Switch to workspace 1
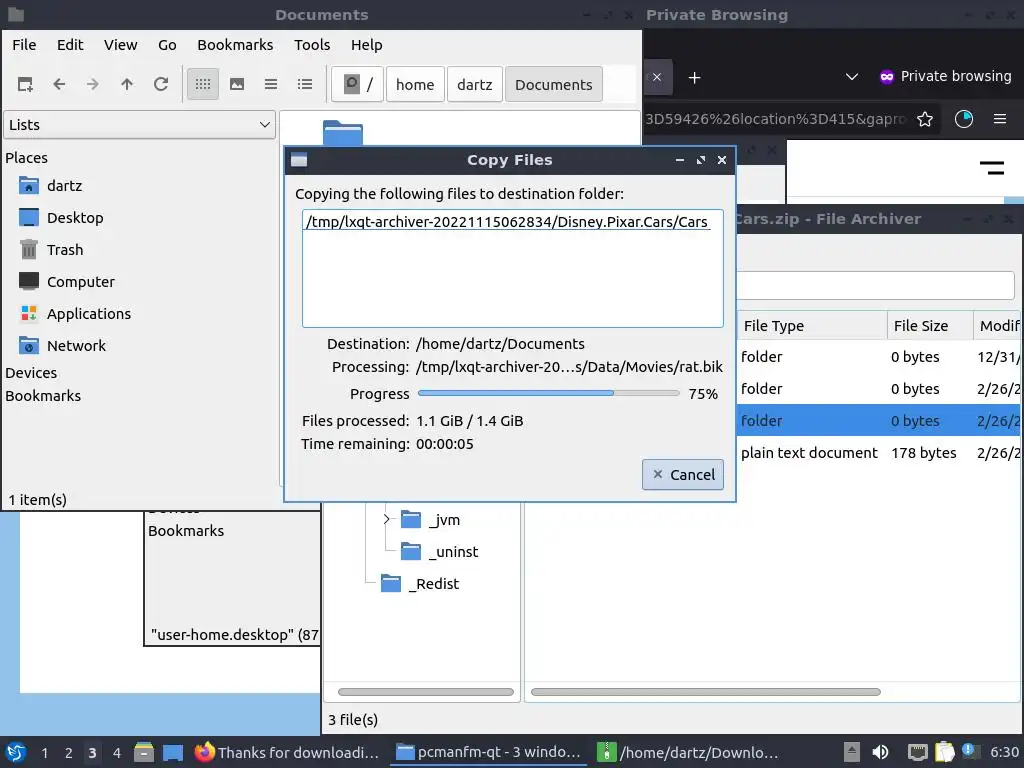1024x768 pixels. tap(44, 753)
